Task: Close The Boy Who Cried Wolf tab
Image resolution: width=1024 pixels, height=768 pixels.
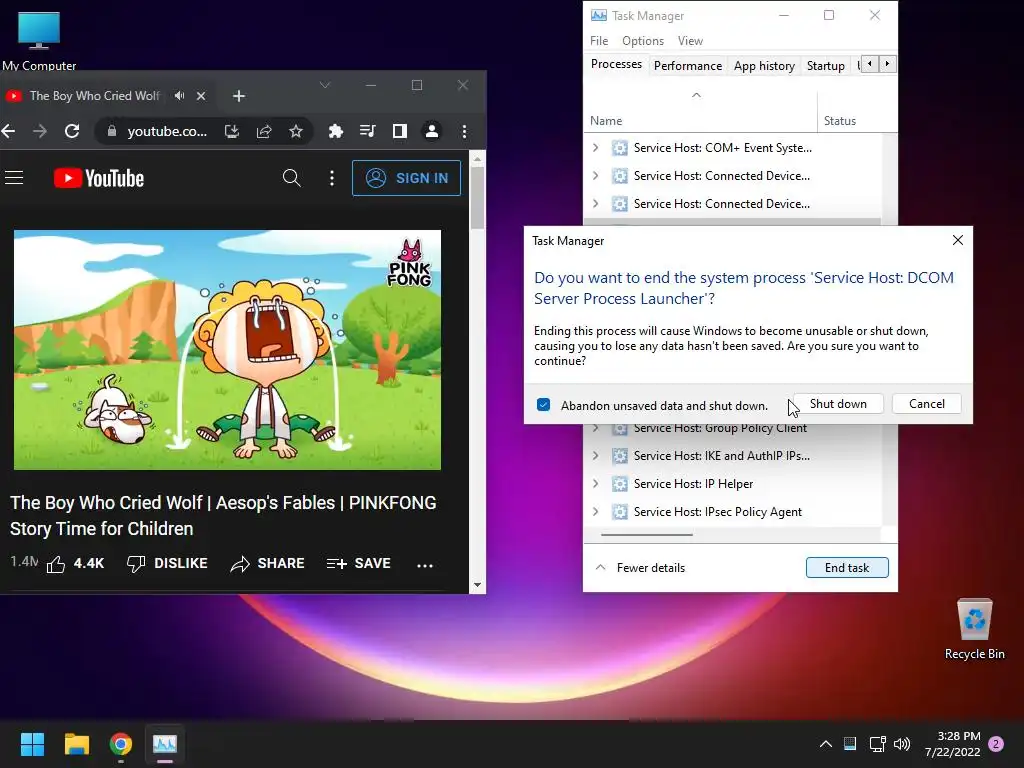Action: (201, 96)
